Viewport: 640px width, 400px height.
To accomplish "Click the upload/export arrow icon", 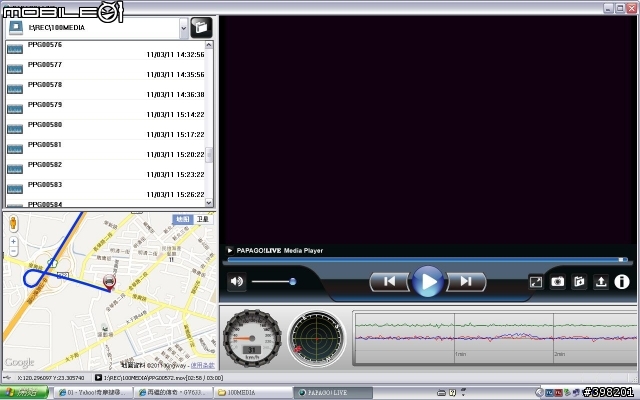I will (x=601, y=282).
